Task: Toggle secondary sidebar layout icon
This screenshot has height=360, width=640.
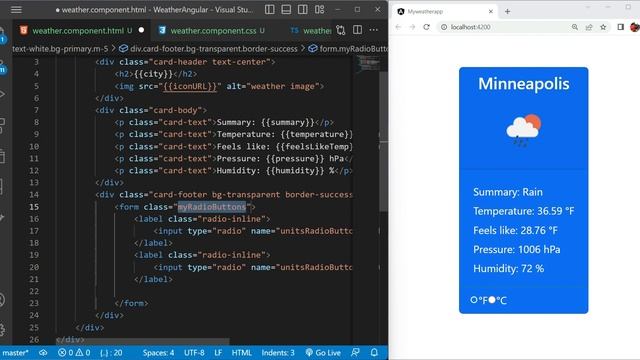Action: point(303,9)
